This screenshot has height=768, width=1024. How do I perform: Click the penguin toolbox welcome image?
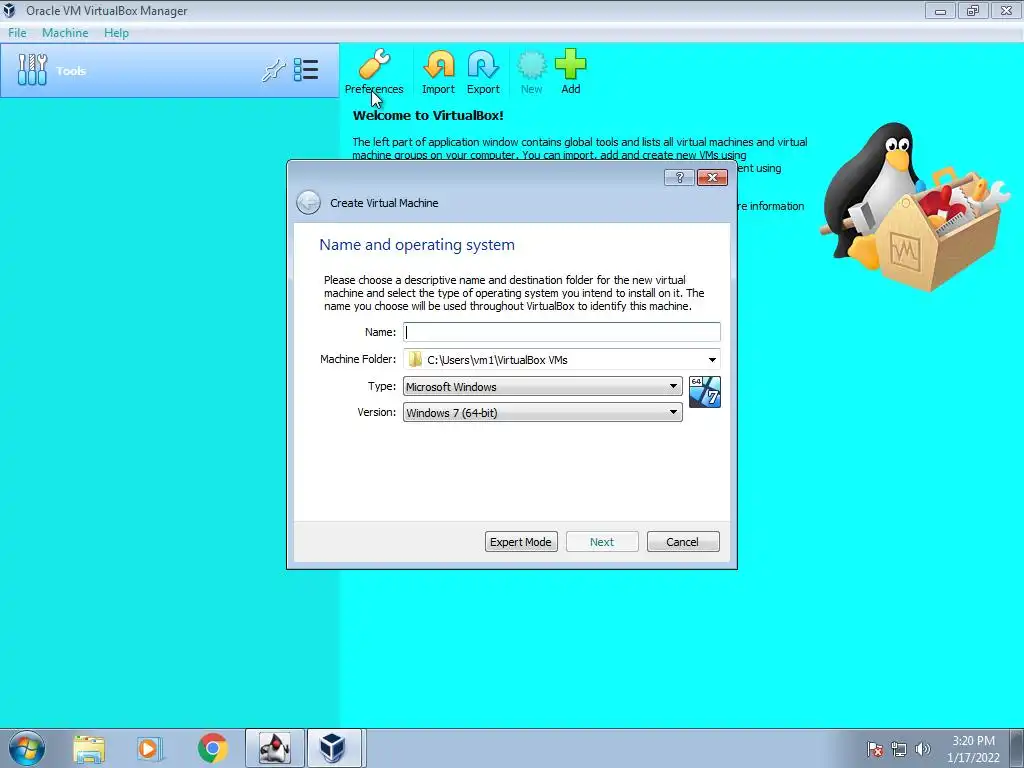(914, 206)
